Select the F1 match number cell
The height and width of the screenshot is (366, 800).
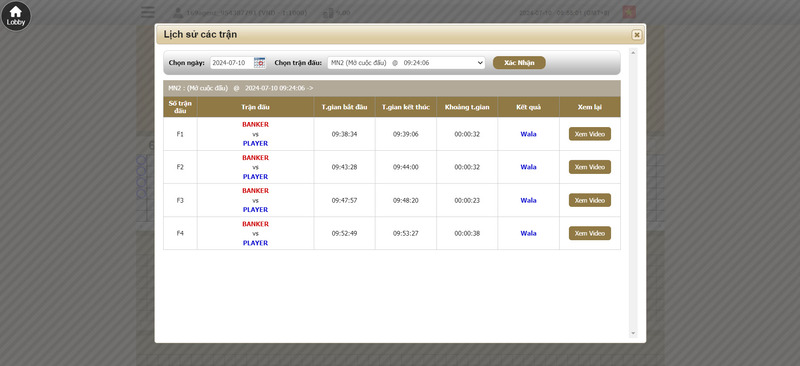coord(180,134)
